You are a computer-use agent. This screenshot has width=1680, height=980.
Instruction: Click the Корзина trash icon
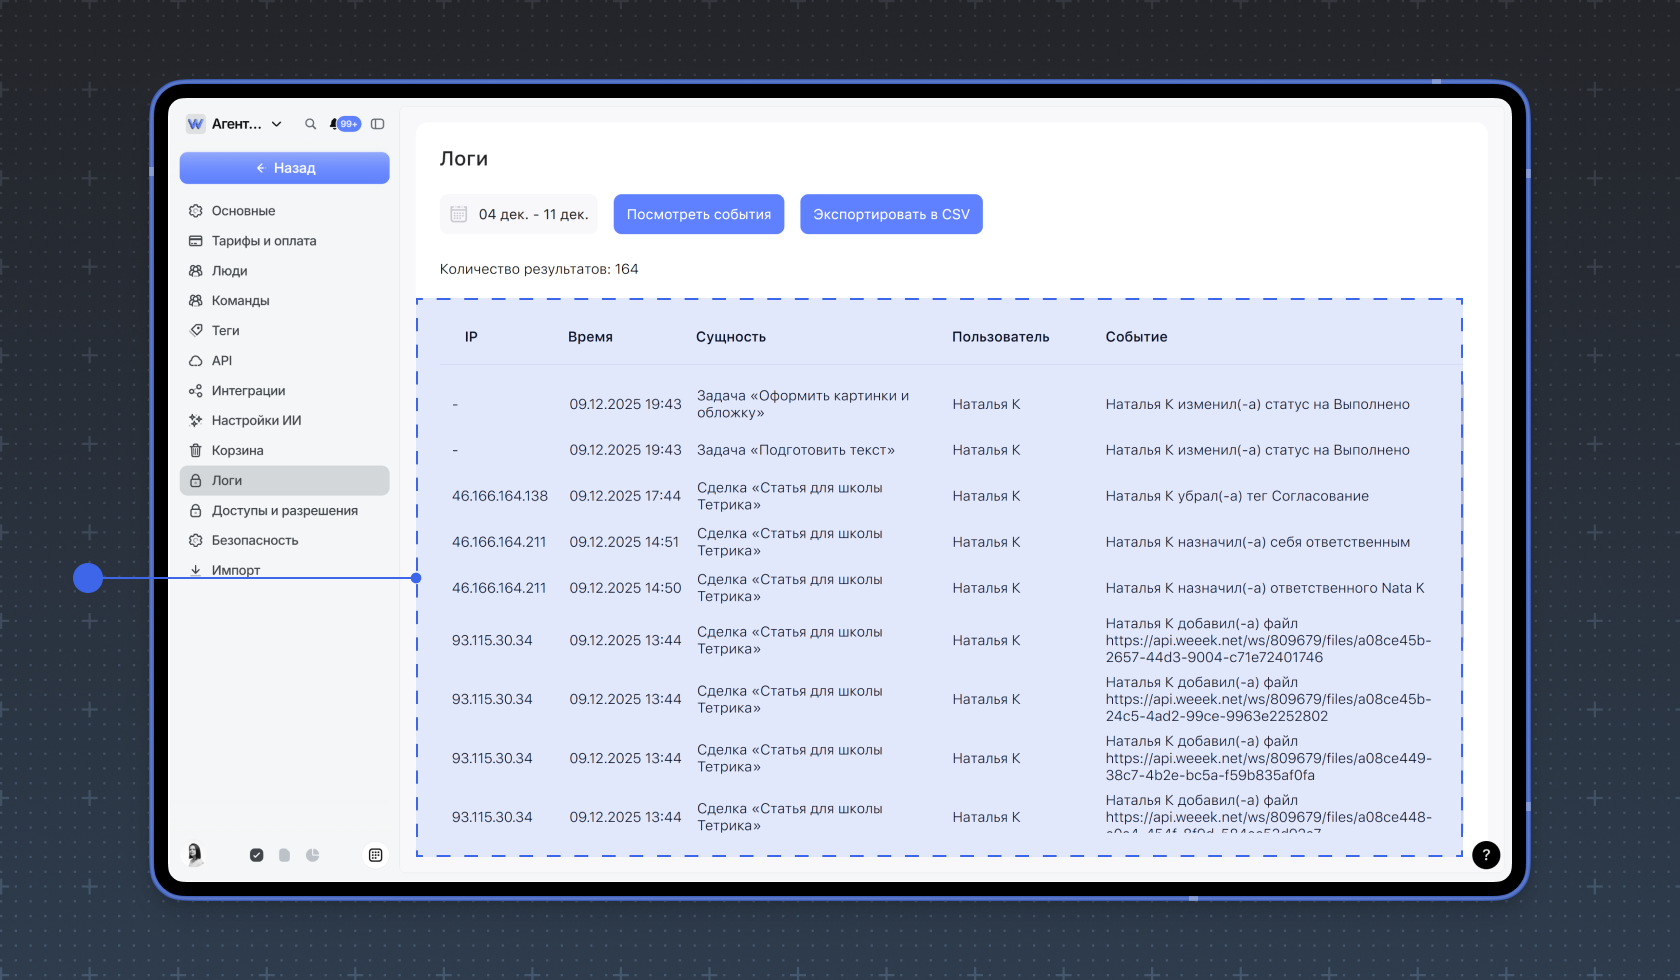[196, 451]
